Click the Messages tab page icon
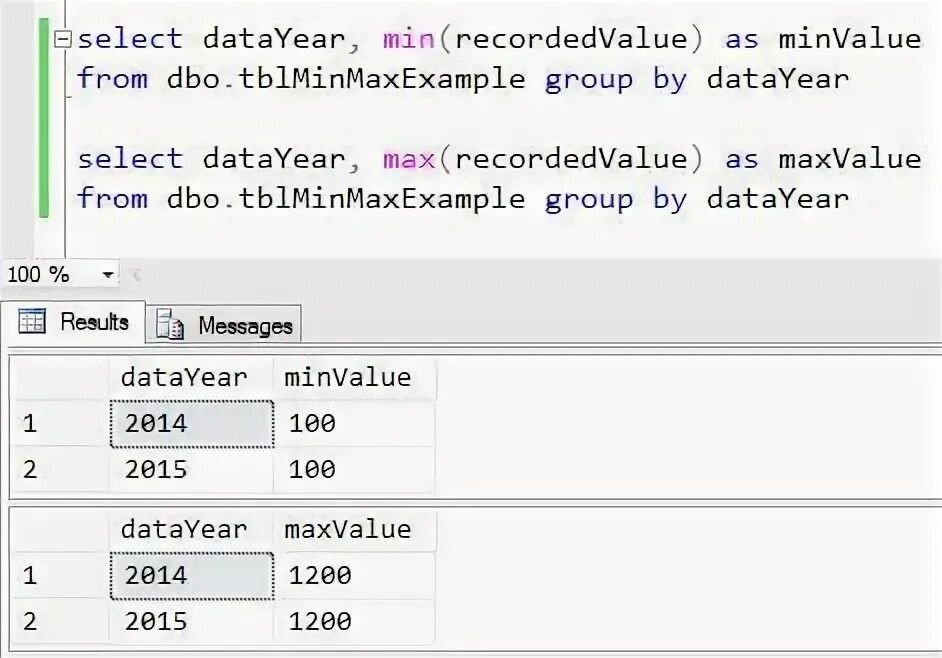The width and height of the screenshot is (942, 658). 171,325
